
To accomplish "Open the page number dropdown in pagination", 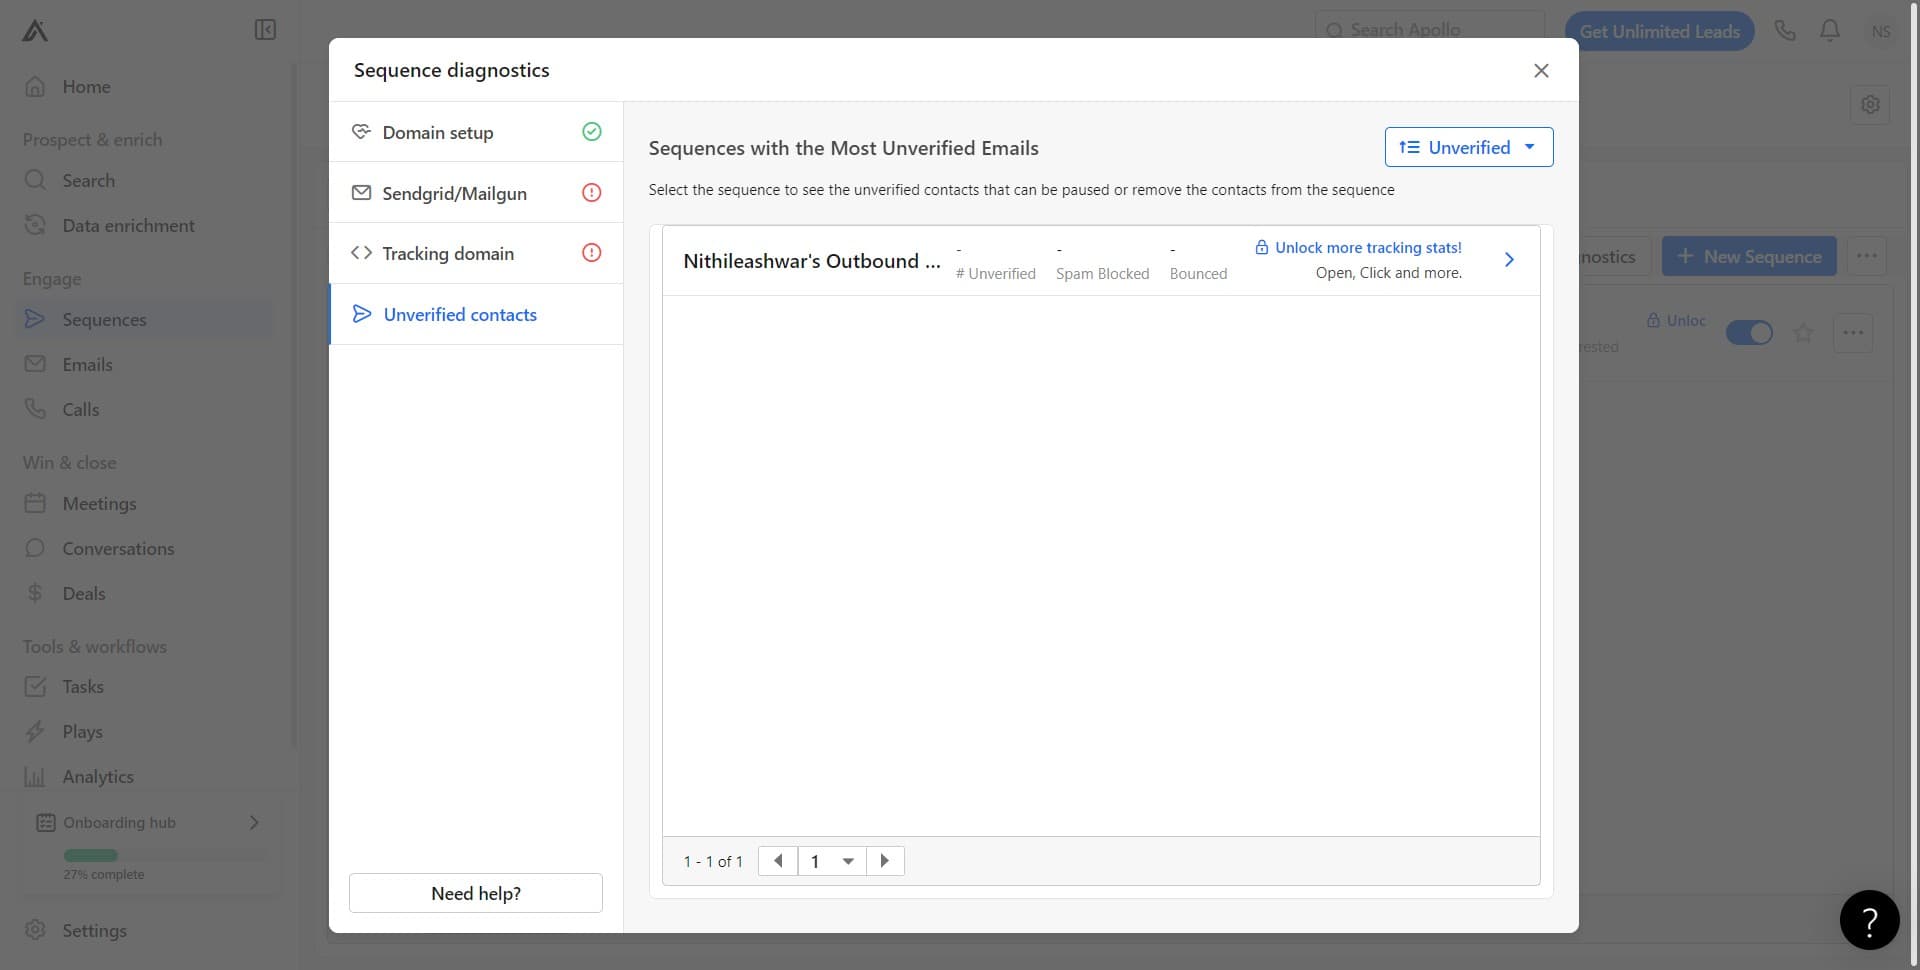I will [x=831, y=861].
